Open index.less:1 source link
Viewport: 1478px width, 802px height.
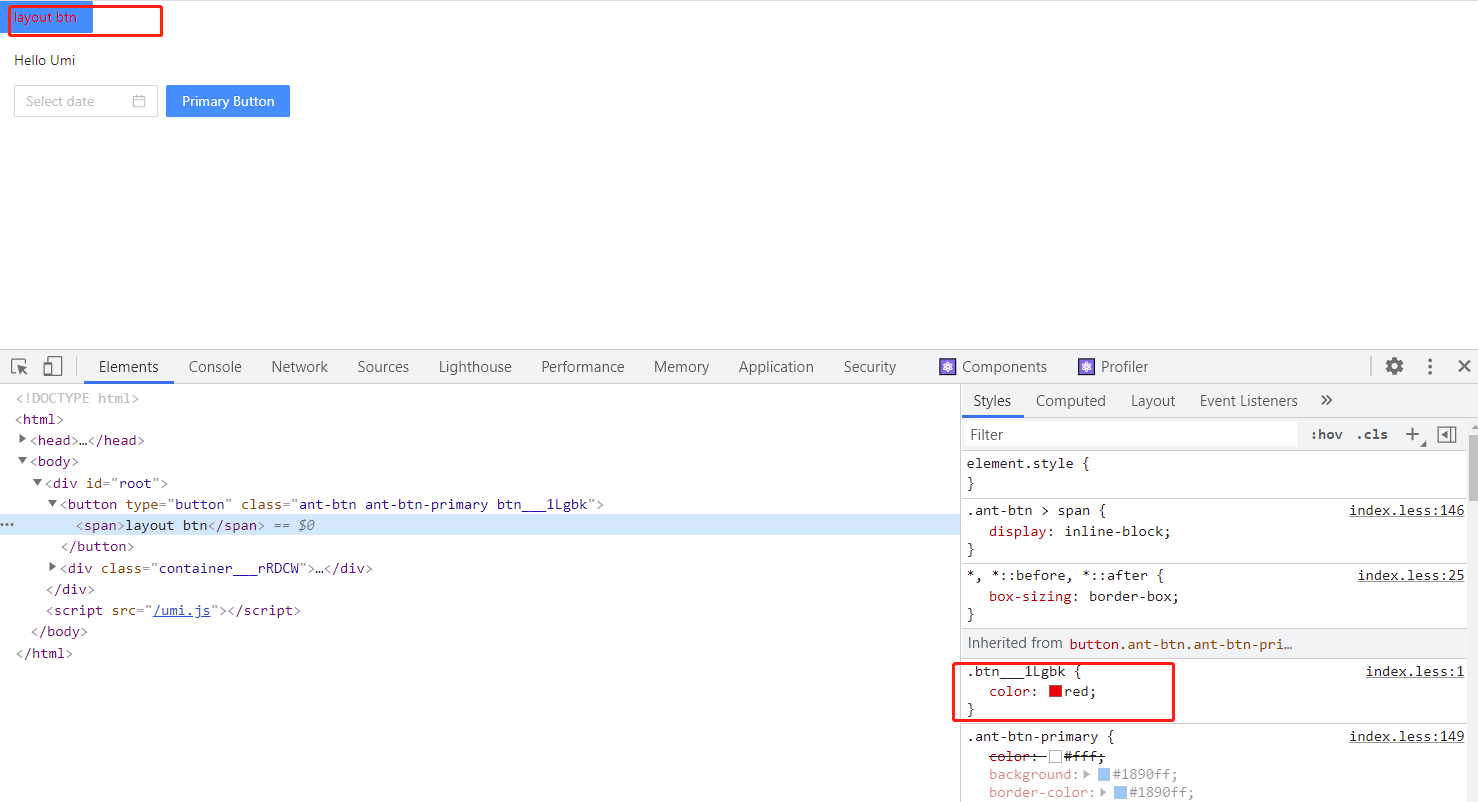(1414, 671)
